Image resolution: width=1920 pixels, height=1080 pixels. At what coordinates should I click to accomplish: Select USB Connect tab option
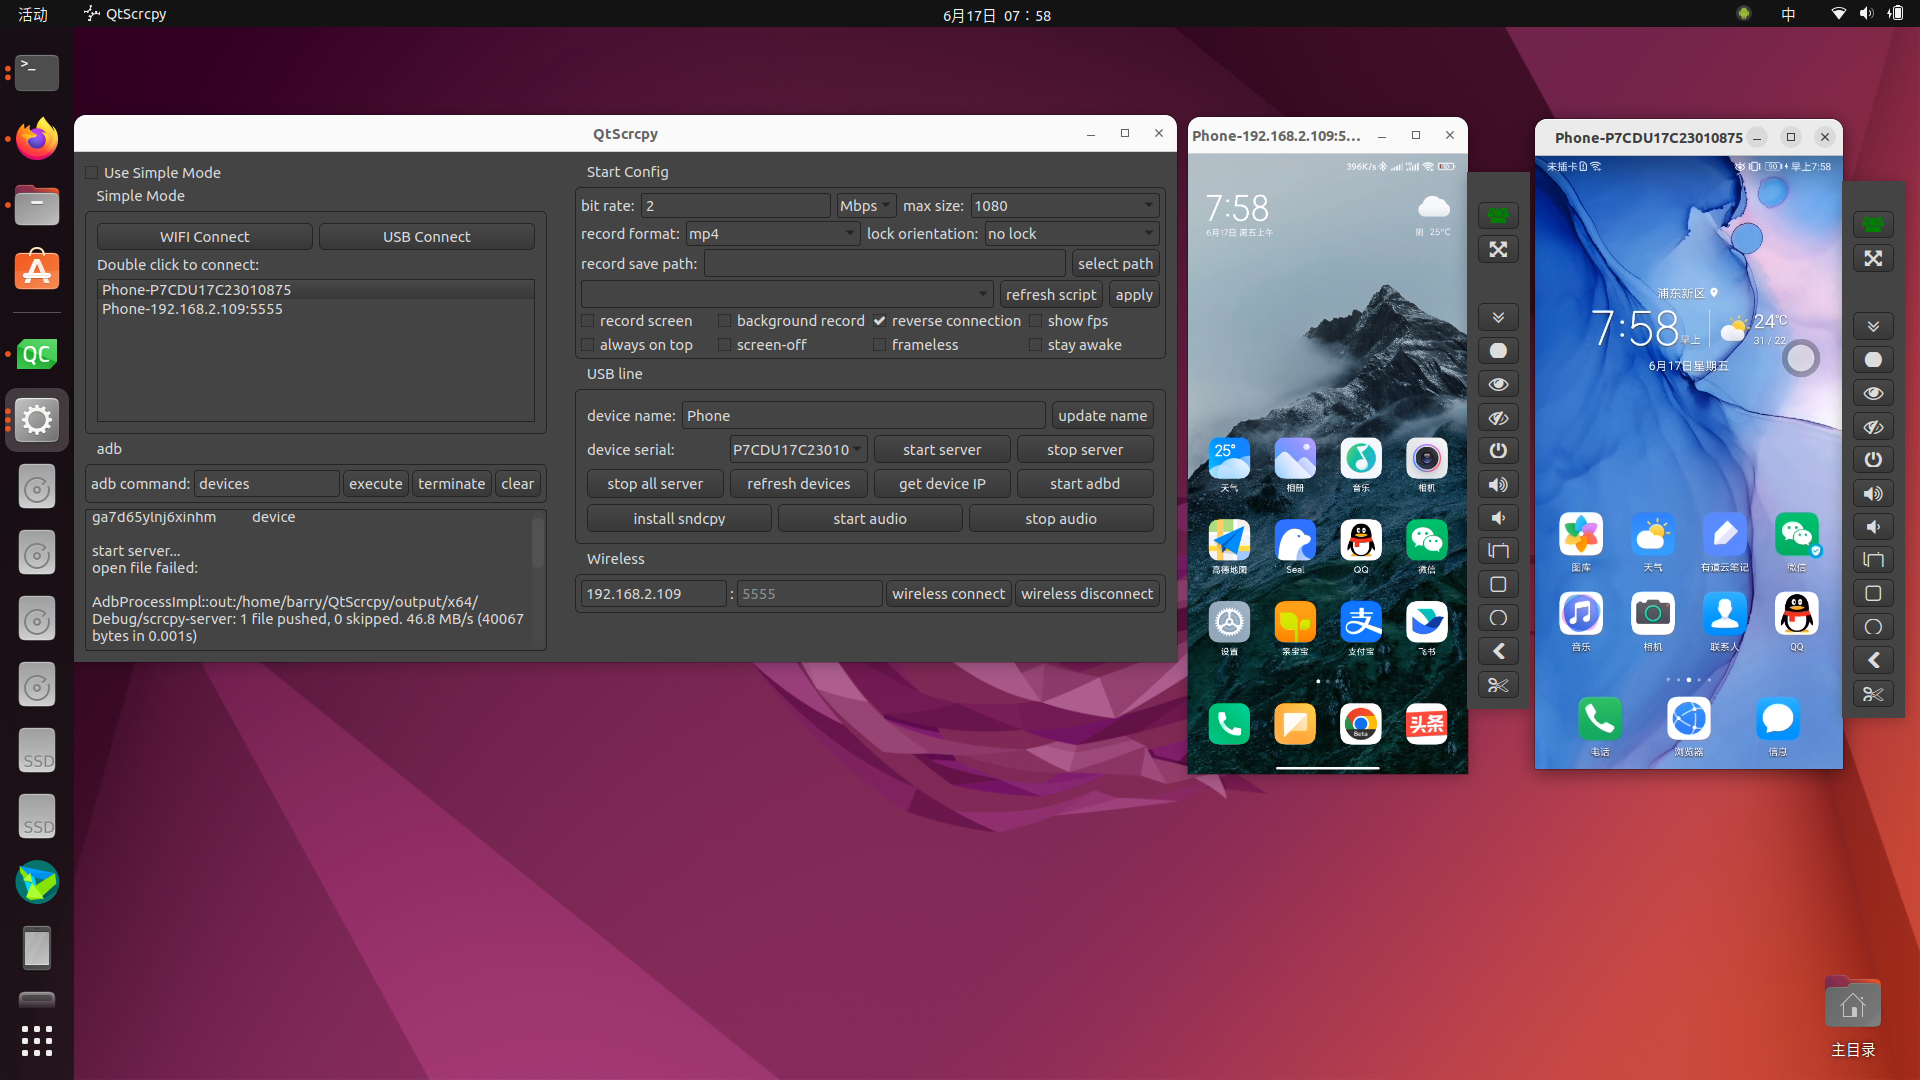[426, 236]
